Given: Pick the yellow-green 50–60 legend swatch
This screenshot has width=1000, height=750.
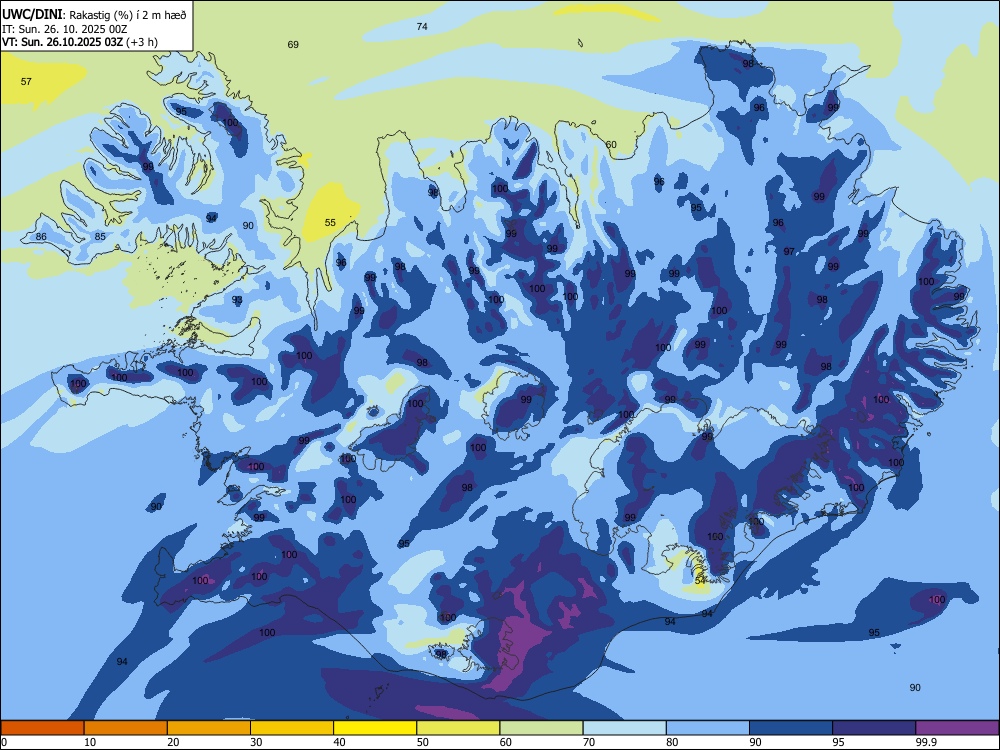Looking at the screenshot, I should pyautogui.click(x=458, y=728).
